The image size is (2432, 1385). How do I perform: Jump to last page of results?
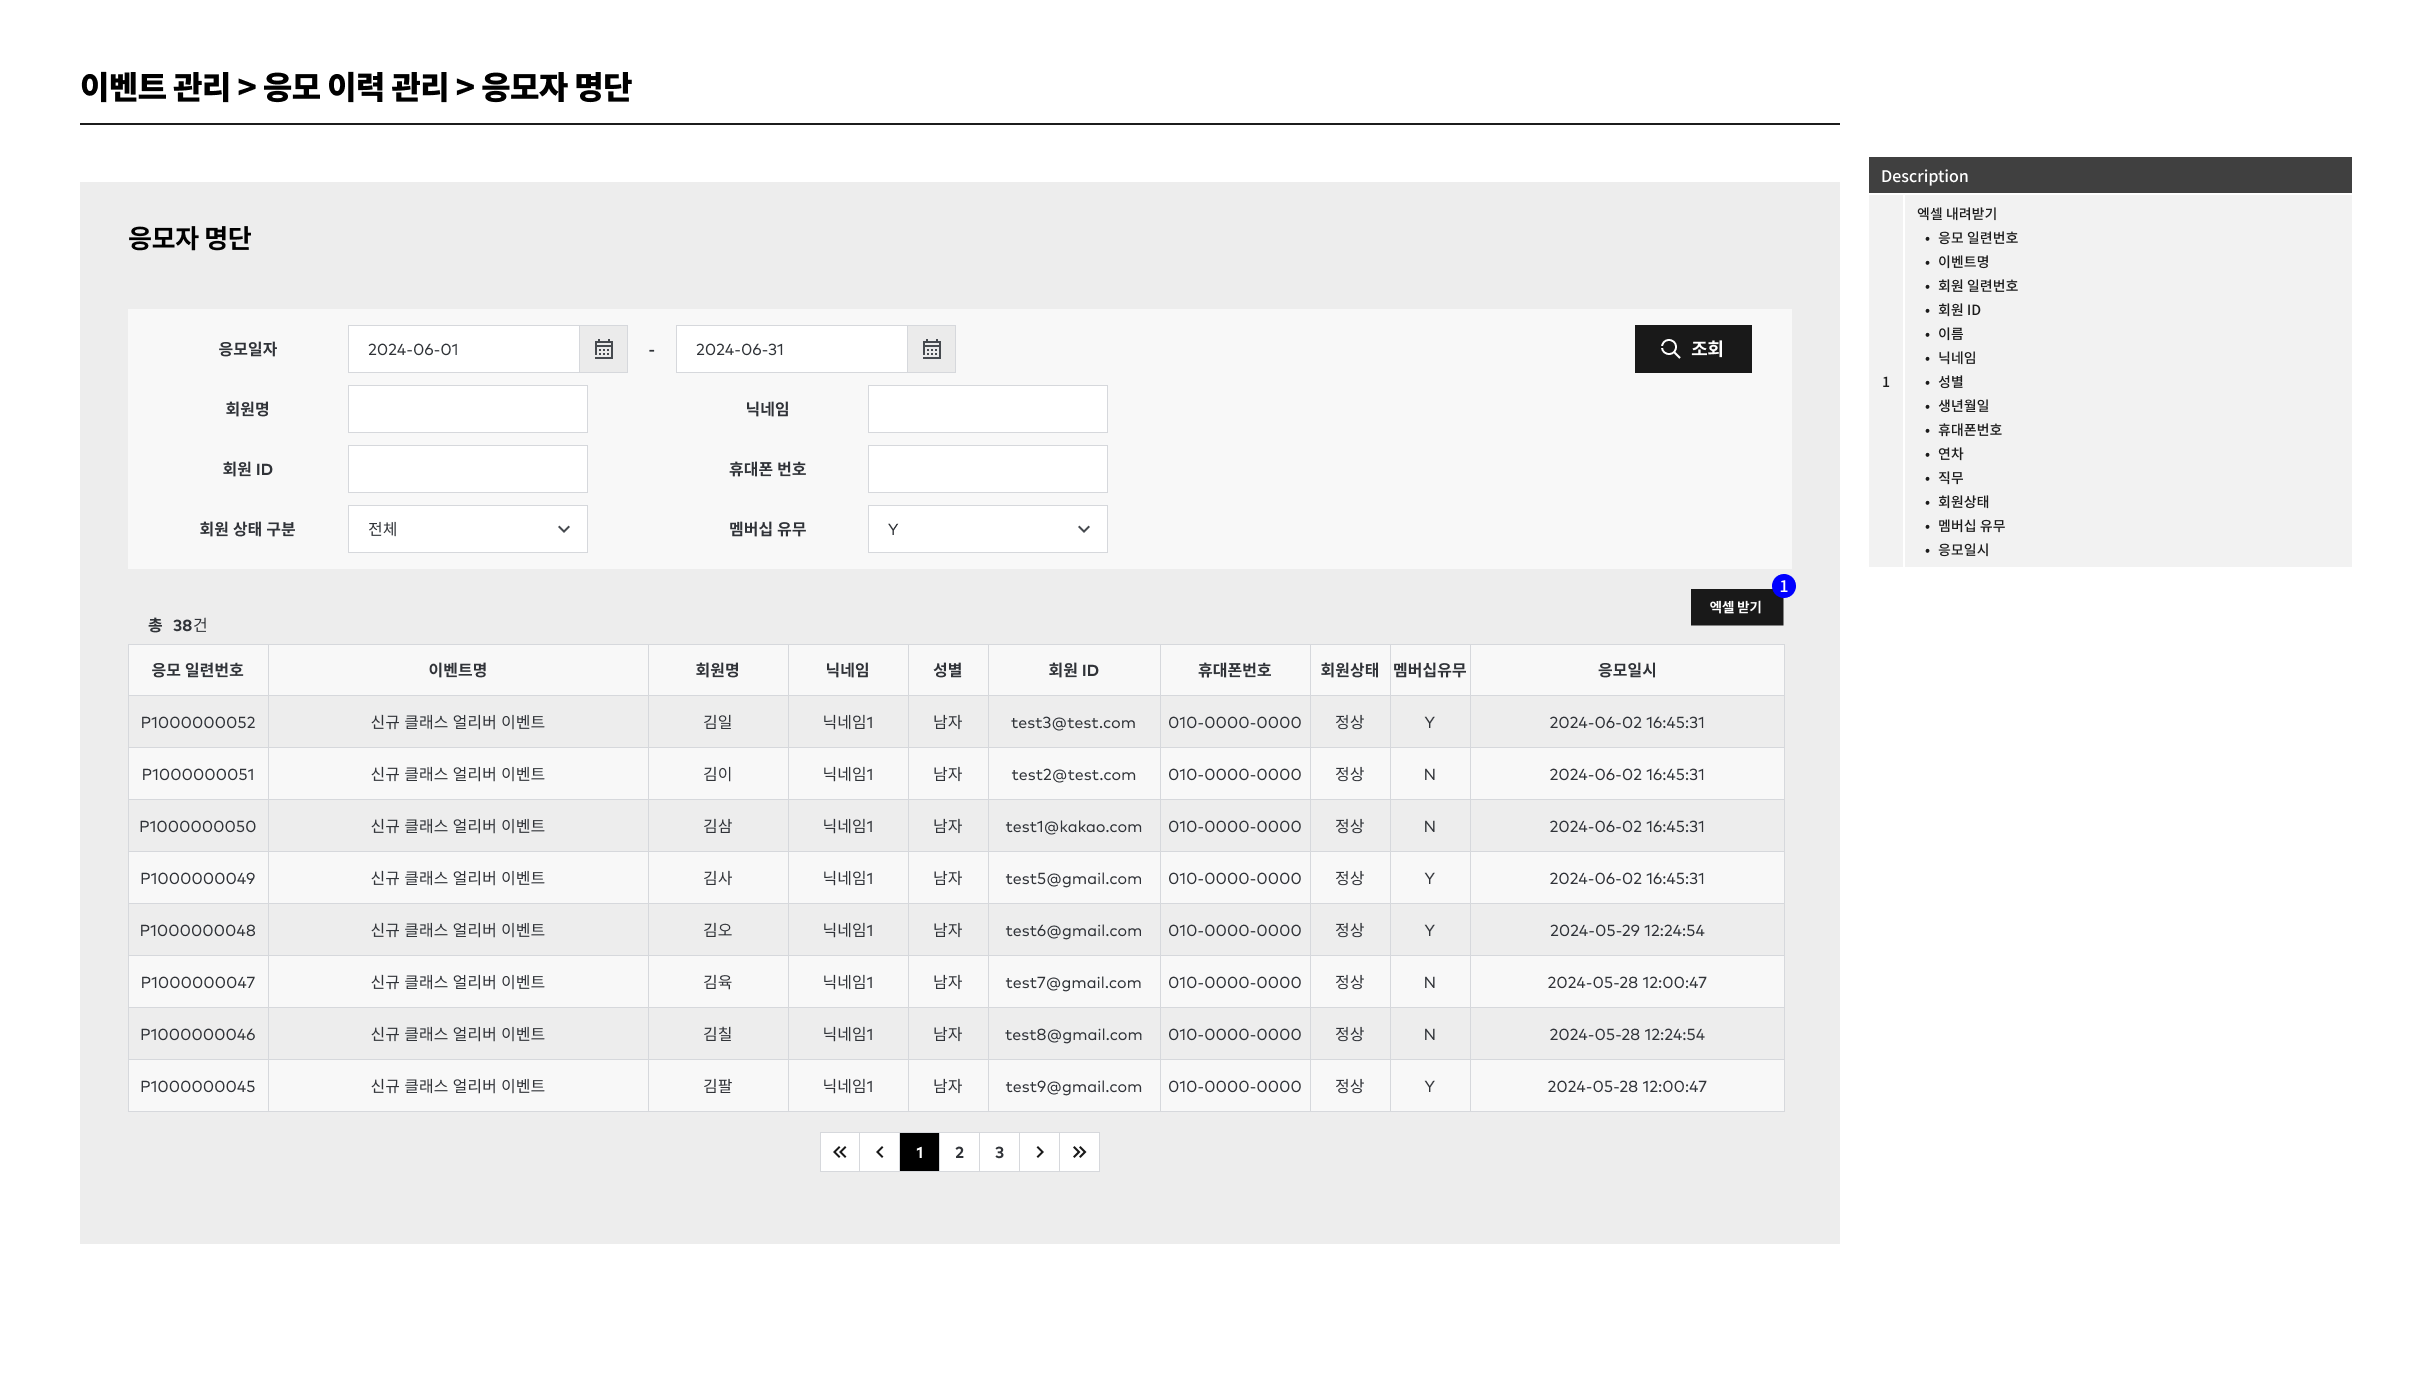tap(1080, 1152)
